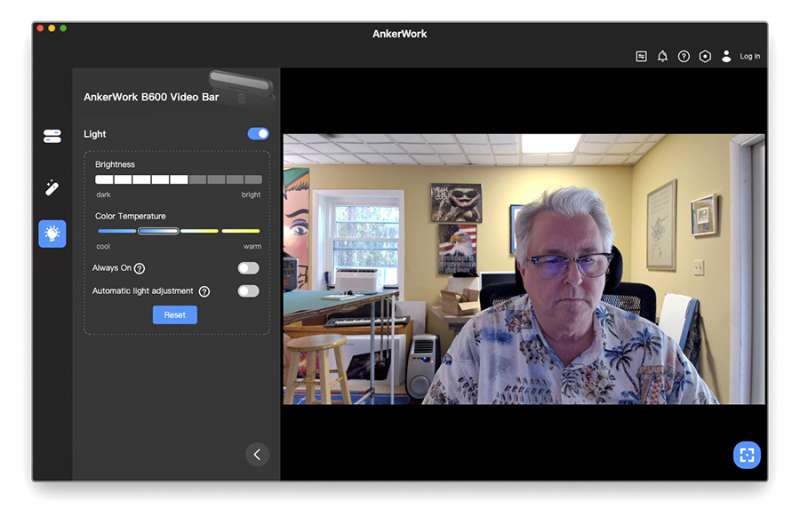Click the AnkerWork B600 Video Bar title
Screen dimensions: 800x524
[151, 97]
